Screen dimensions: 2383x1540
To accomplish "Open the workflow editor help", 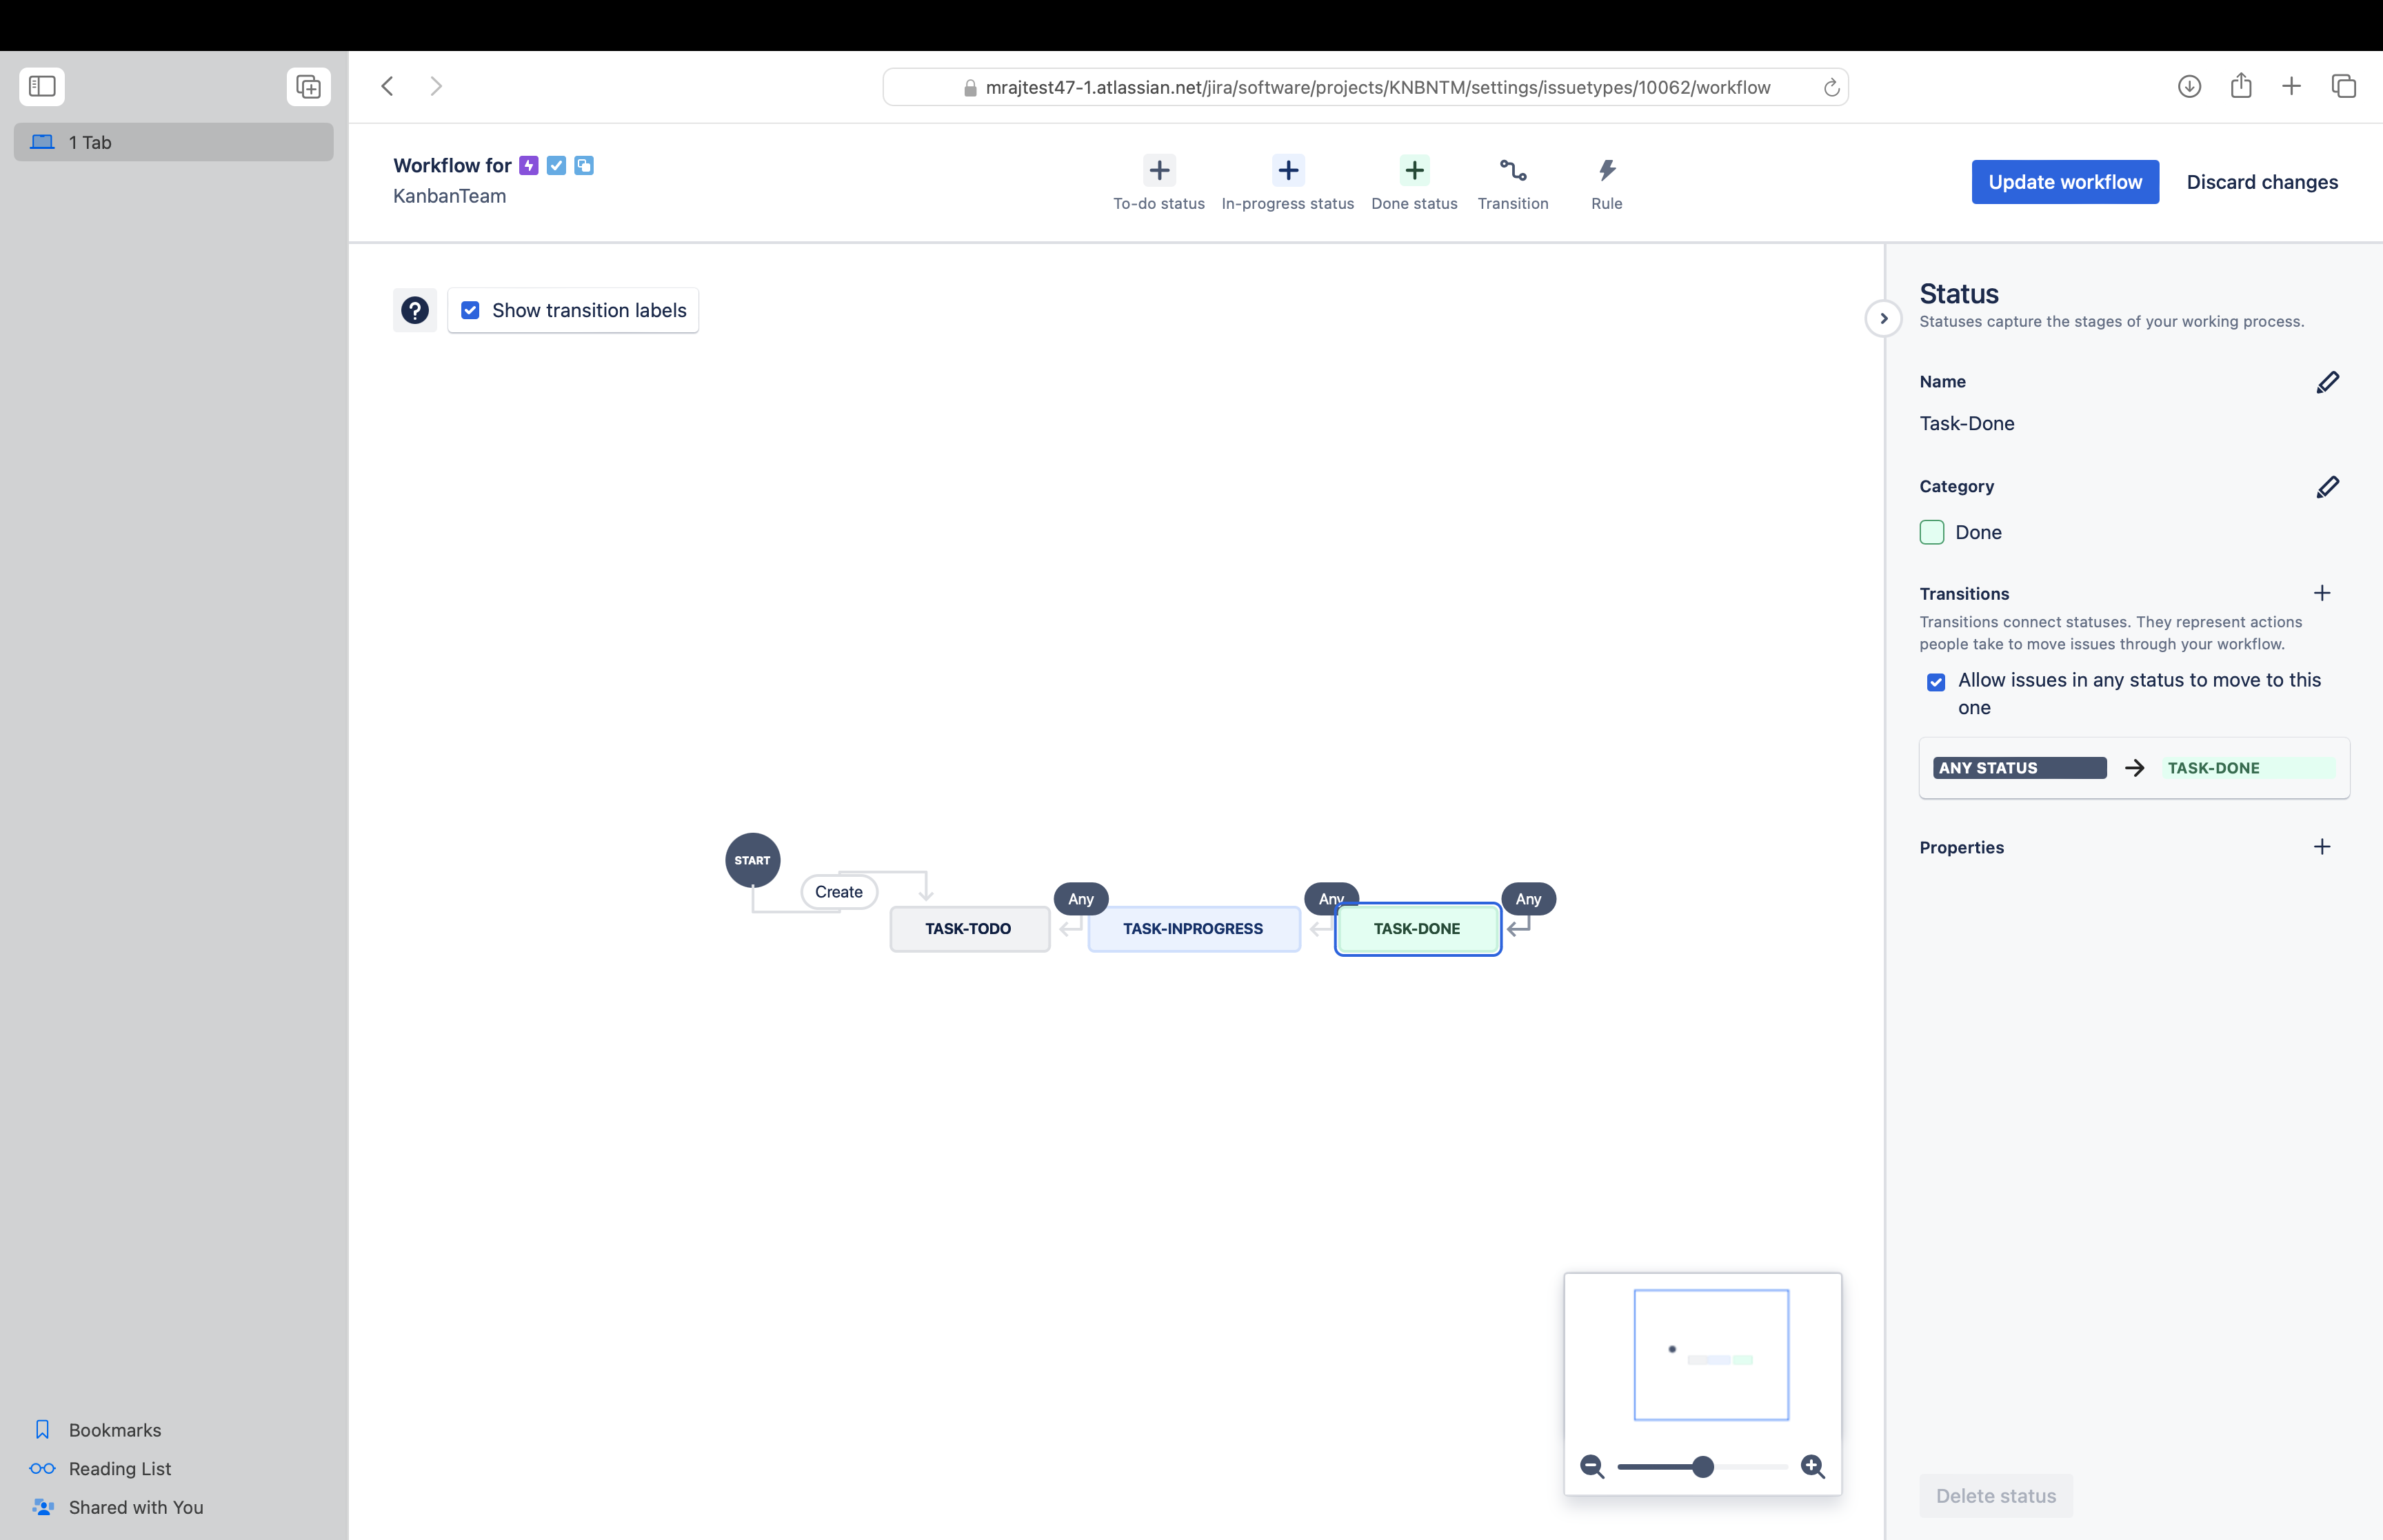I will [415, 310].
